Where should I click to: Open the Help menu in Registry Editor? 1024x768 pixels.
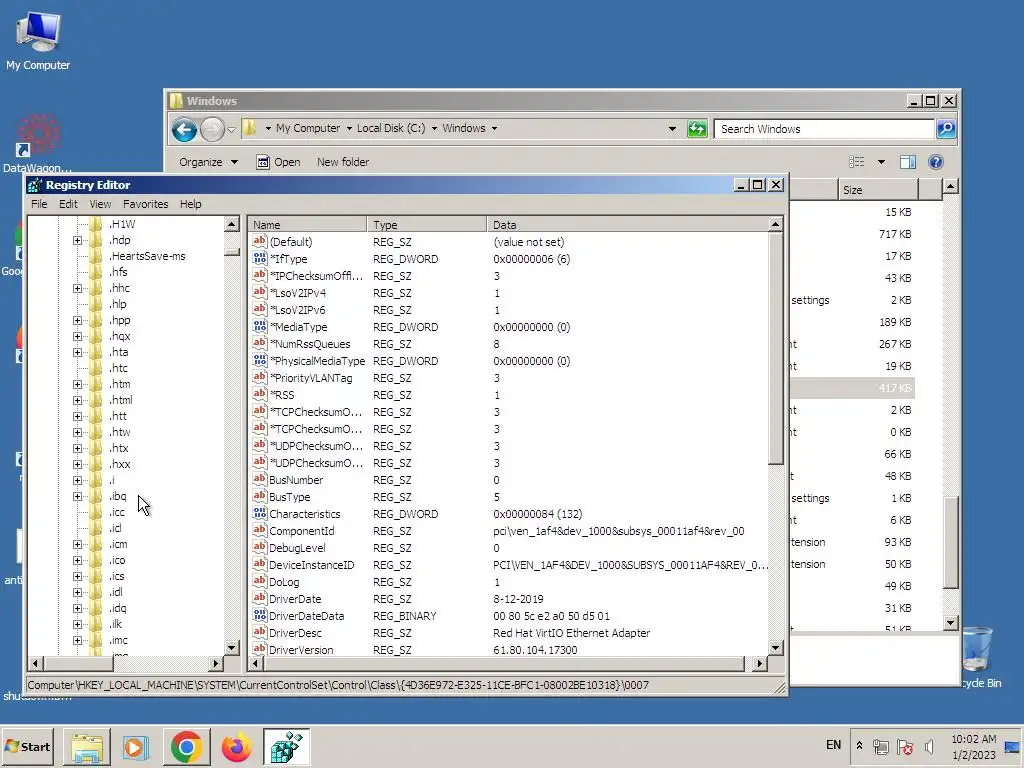[x=191, y=204]
